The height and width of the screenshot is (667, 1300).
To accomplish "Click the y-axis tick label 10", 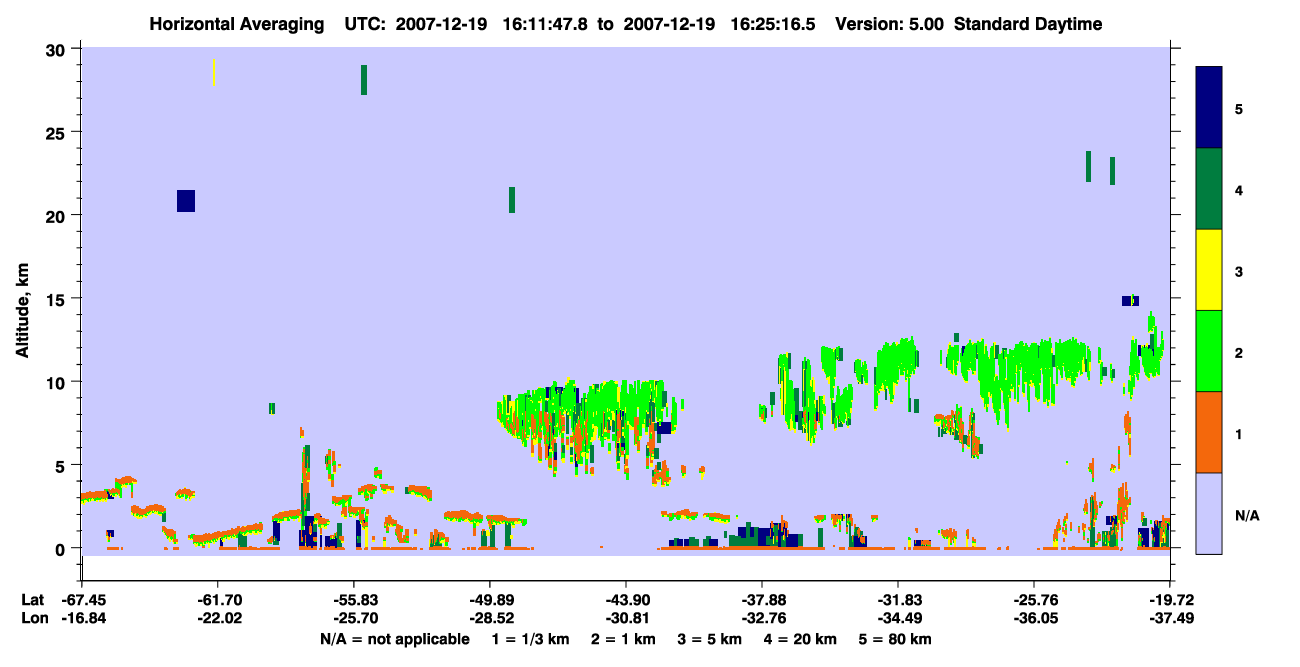I will (x=58, y=382).
